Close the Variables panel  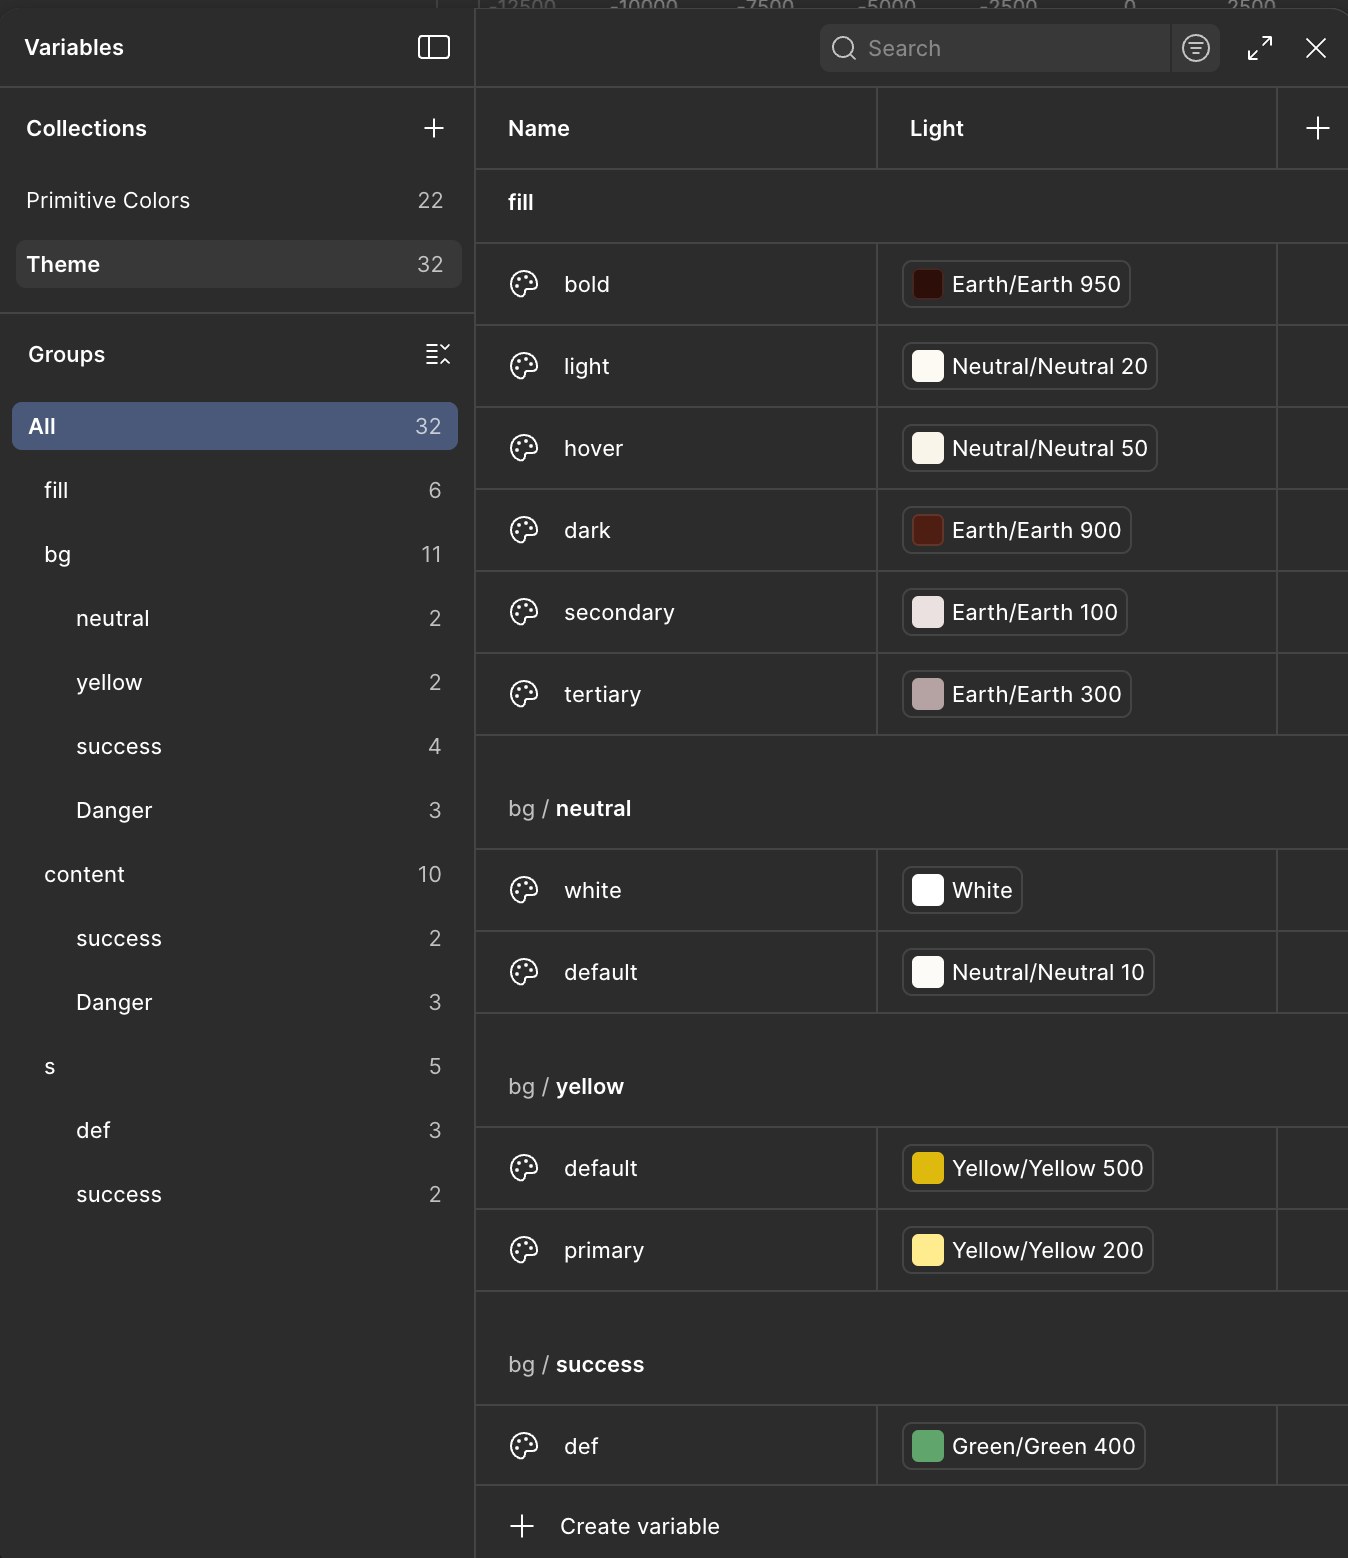[x=1316, y=48]
